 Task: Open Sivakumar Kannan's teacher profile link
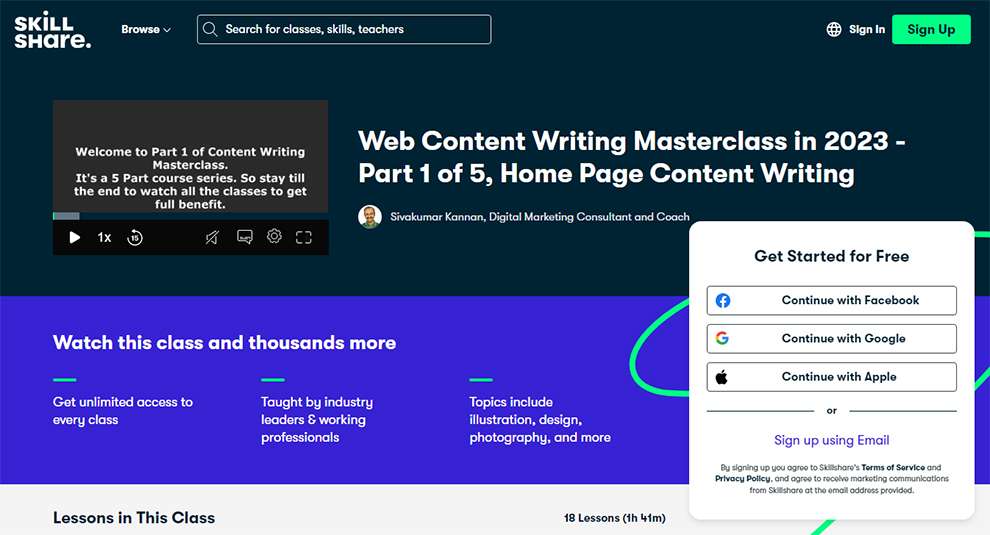(x=539, y=217)
